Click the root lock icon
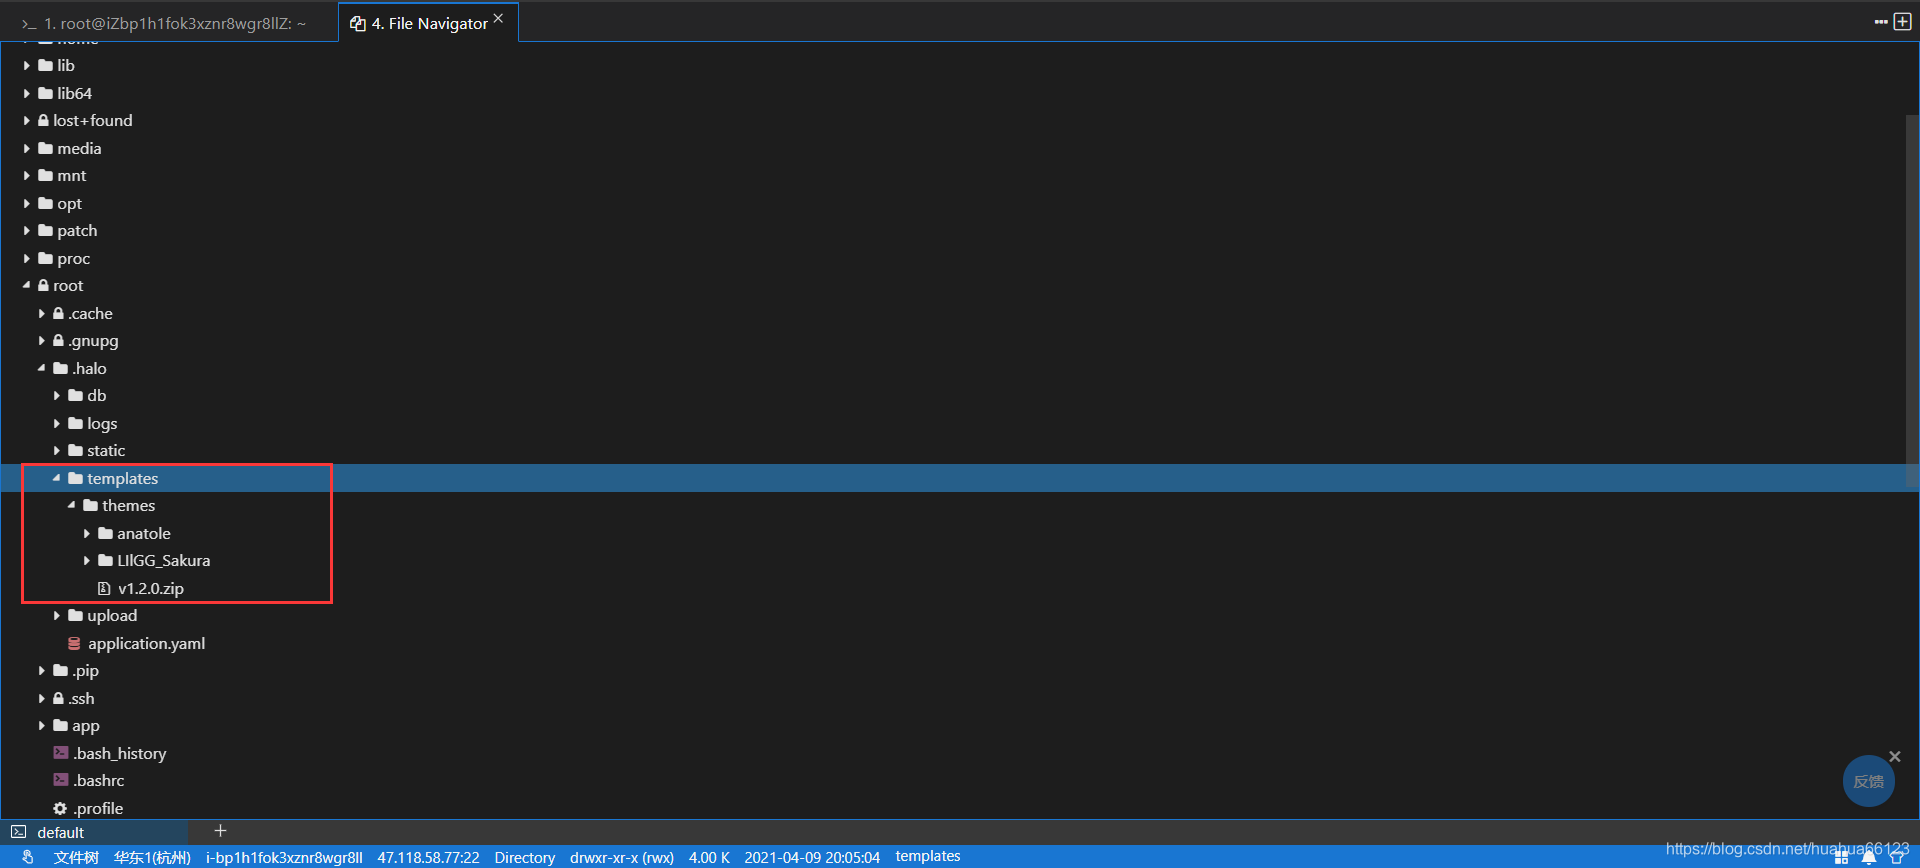The width and height of the screenshot is (1920, 868). pos(43,285)
